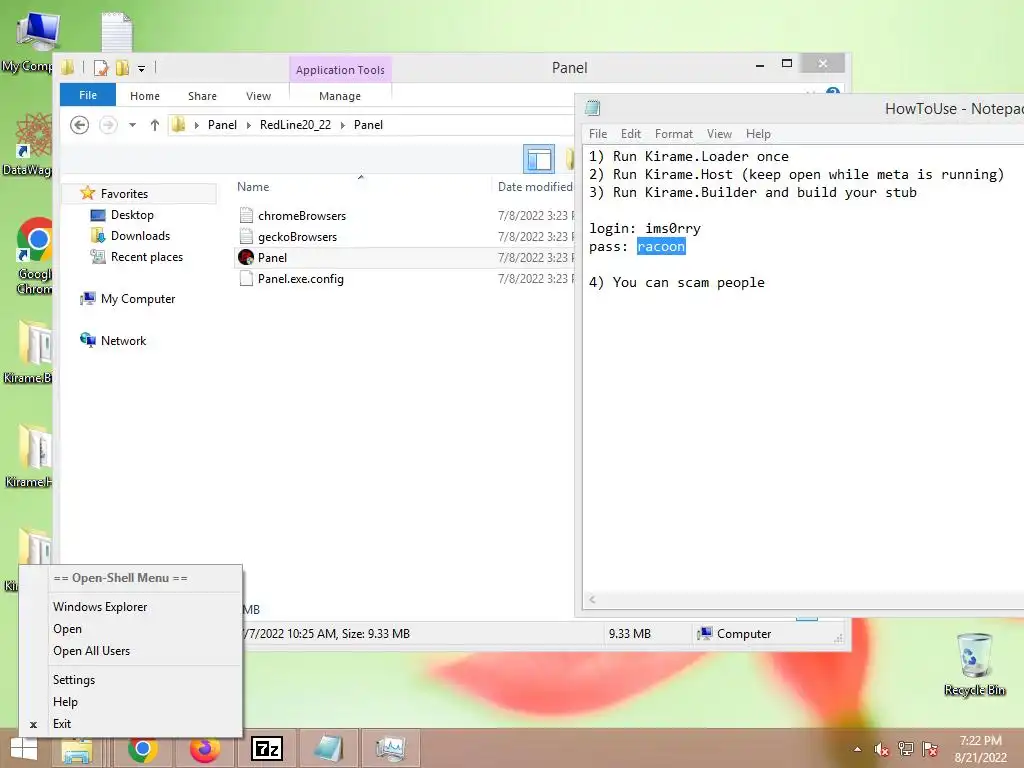Select Recycle Bin desktop icon
This screenshot has width=1024, height=768.
point(975,664)
